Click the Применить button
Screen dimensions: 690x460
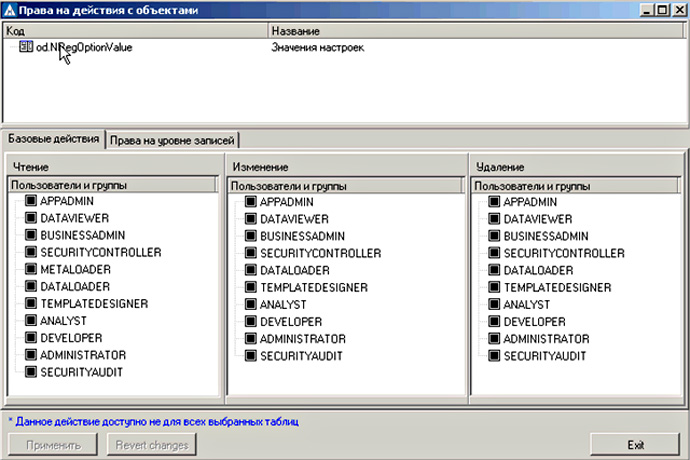point(54,444)
